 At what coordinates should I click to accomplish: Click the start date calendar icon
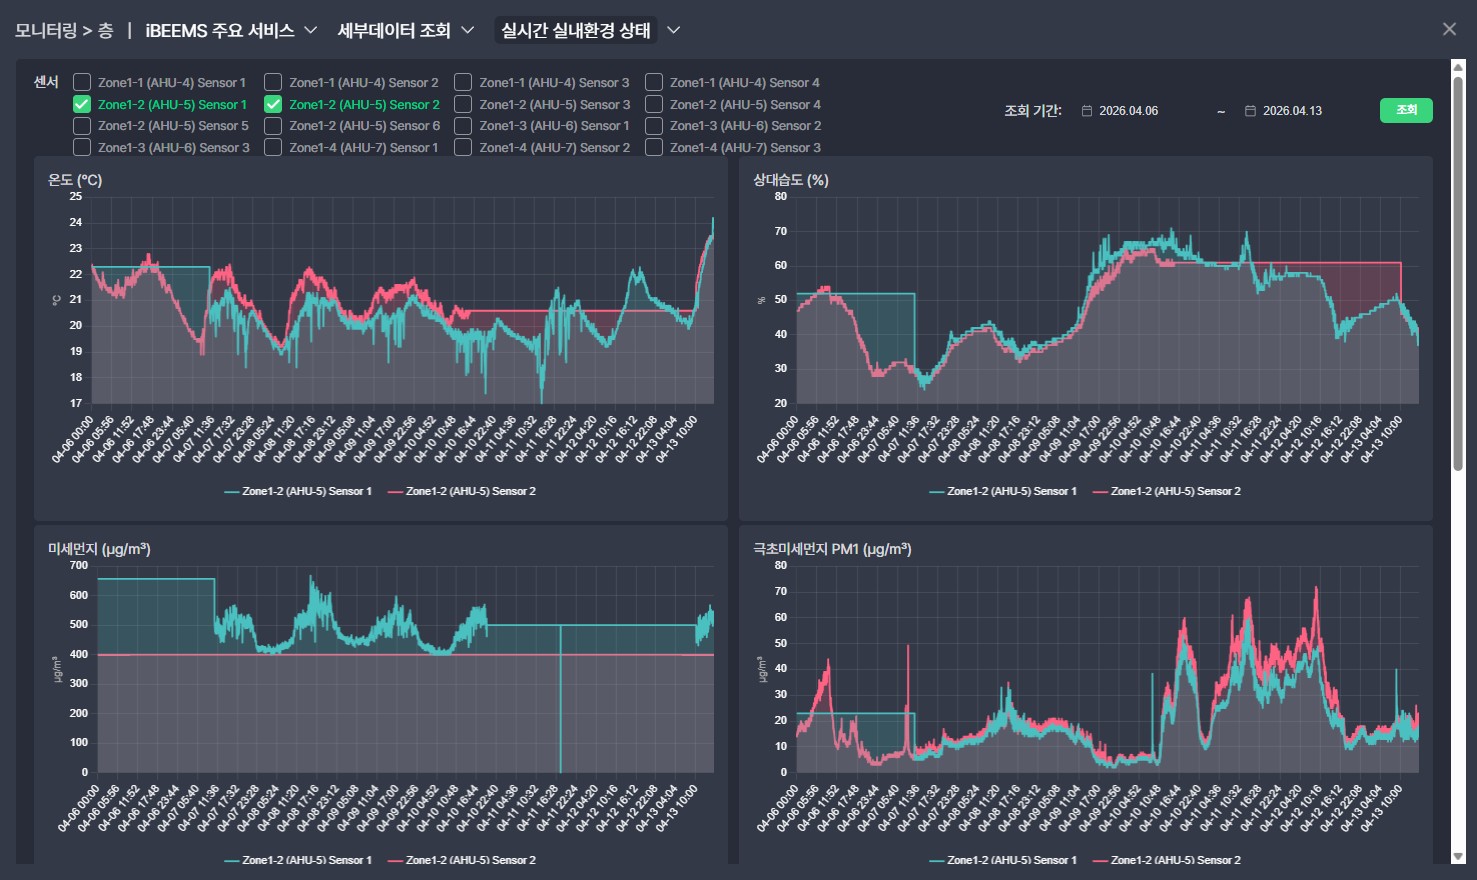1087,111
